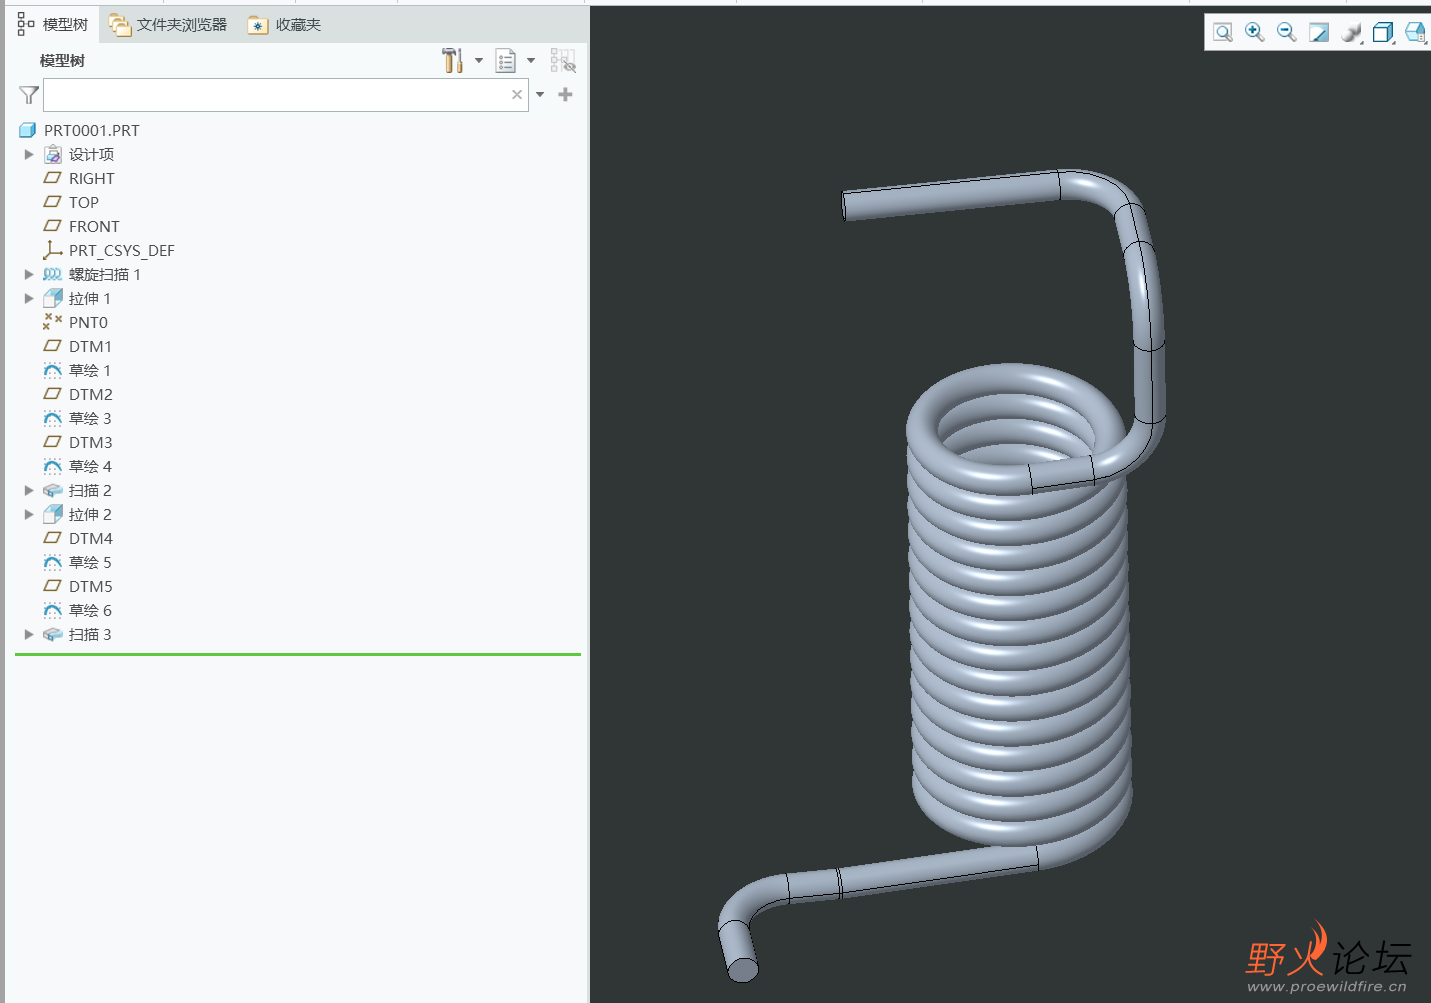Open the saved orientations icon
1431x1003 pixels.
coord(1415,32)
